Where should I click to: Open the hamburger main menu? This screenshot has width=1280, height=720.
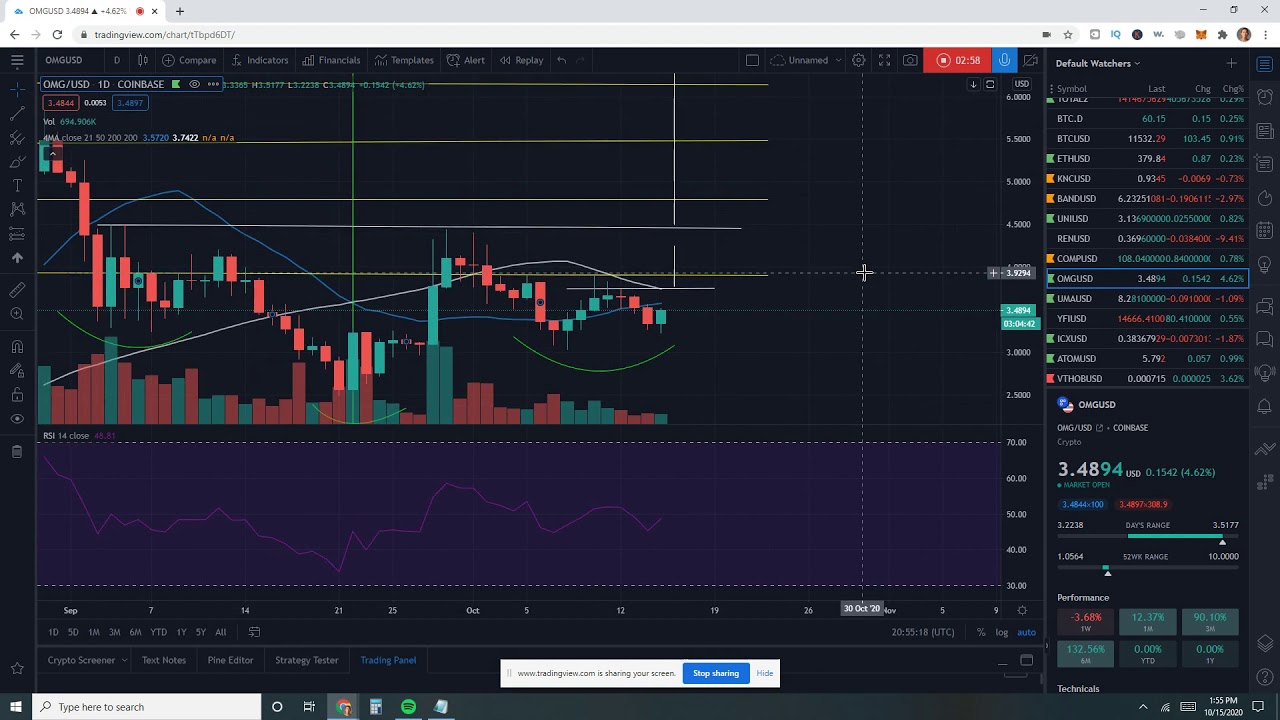pos(17,60)
